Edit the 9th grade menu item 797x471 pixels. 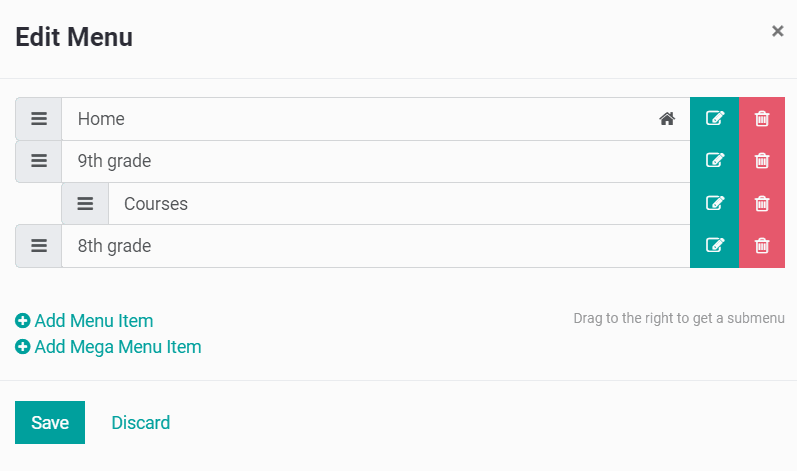714,161
